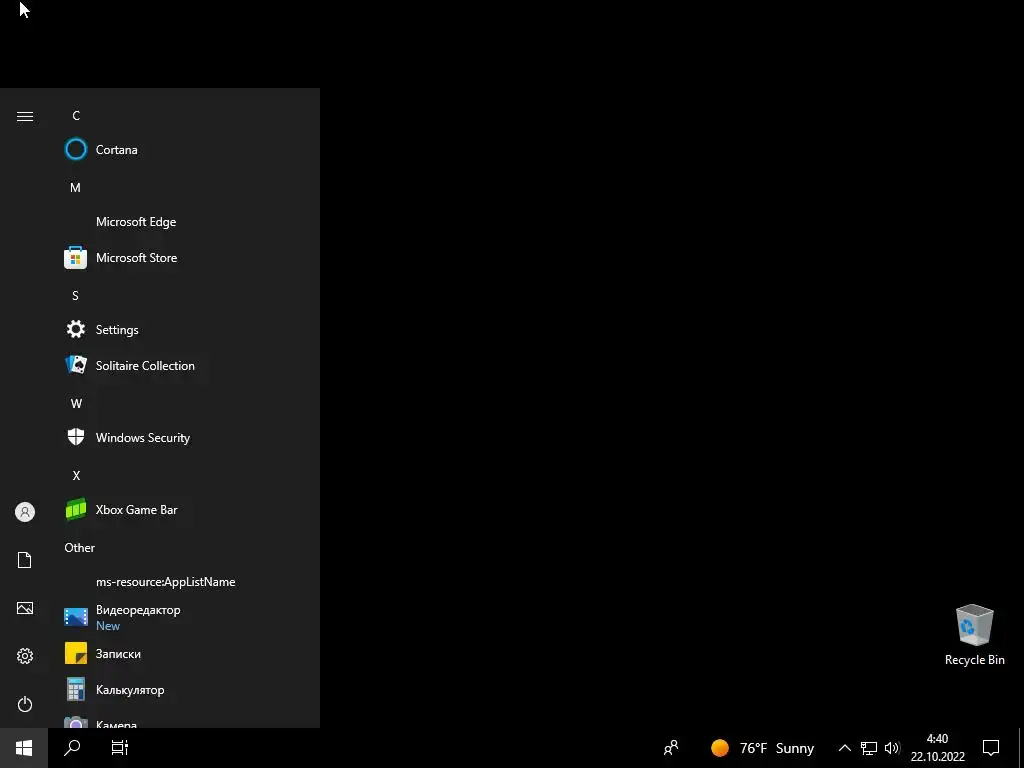
Task: Open weather widget showing 76°F Sunny
Action: 762,748
